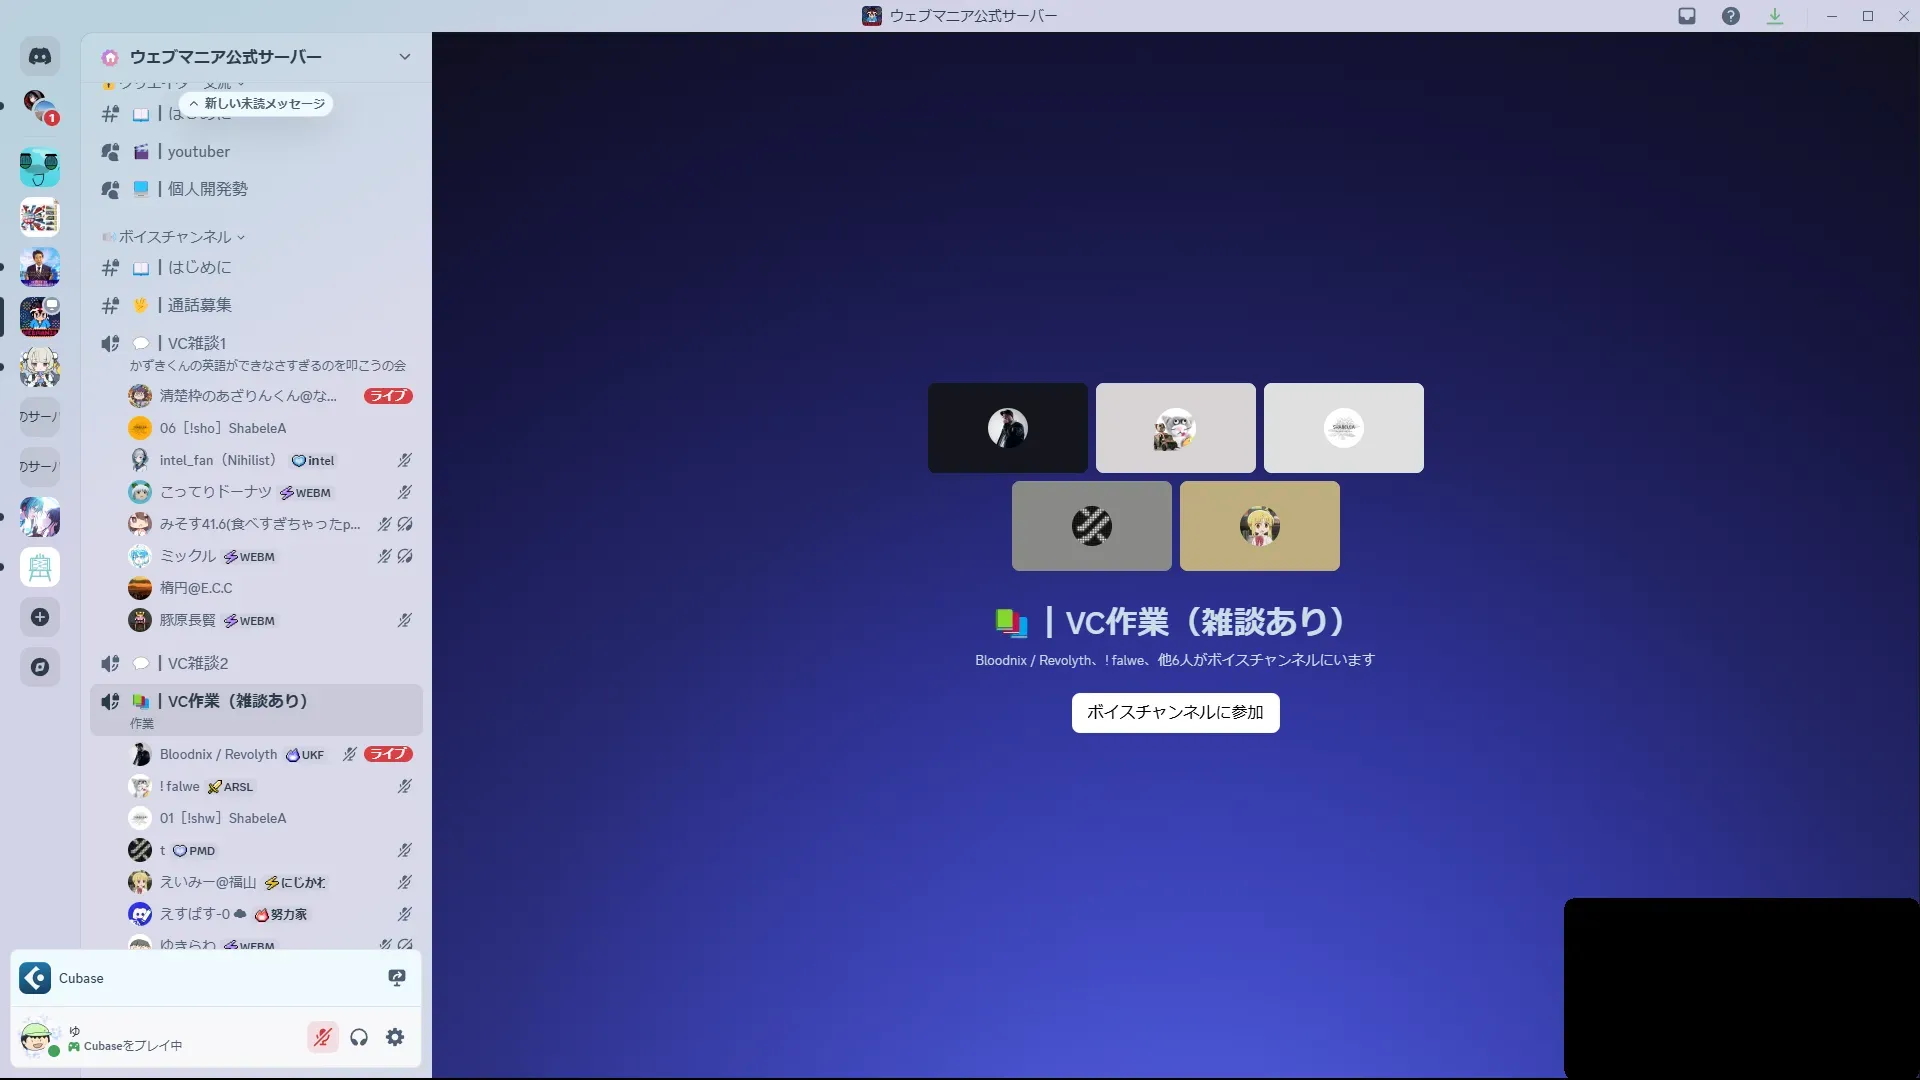Jump to 新しい未読メッセージ indicator
Image resolution: width=1920 pixels, height=1080 pixels.
pos(257,104)
